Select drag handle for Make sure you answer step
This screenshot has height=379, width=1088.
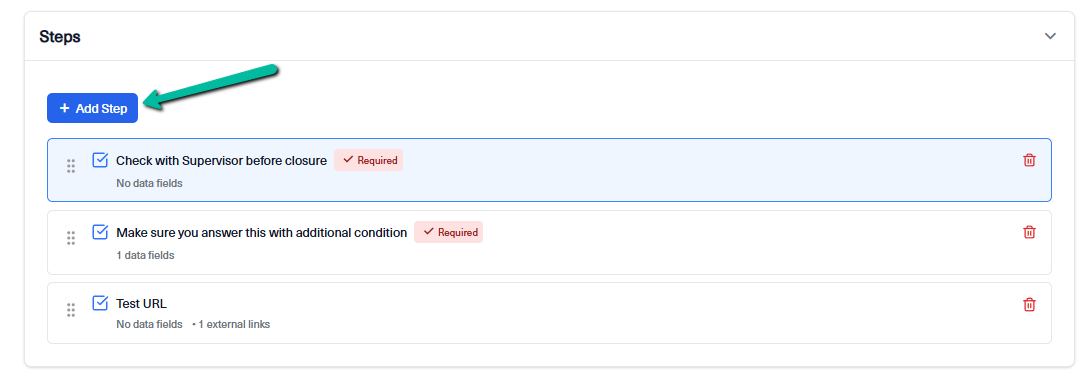tap(71, 238)
